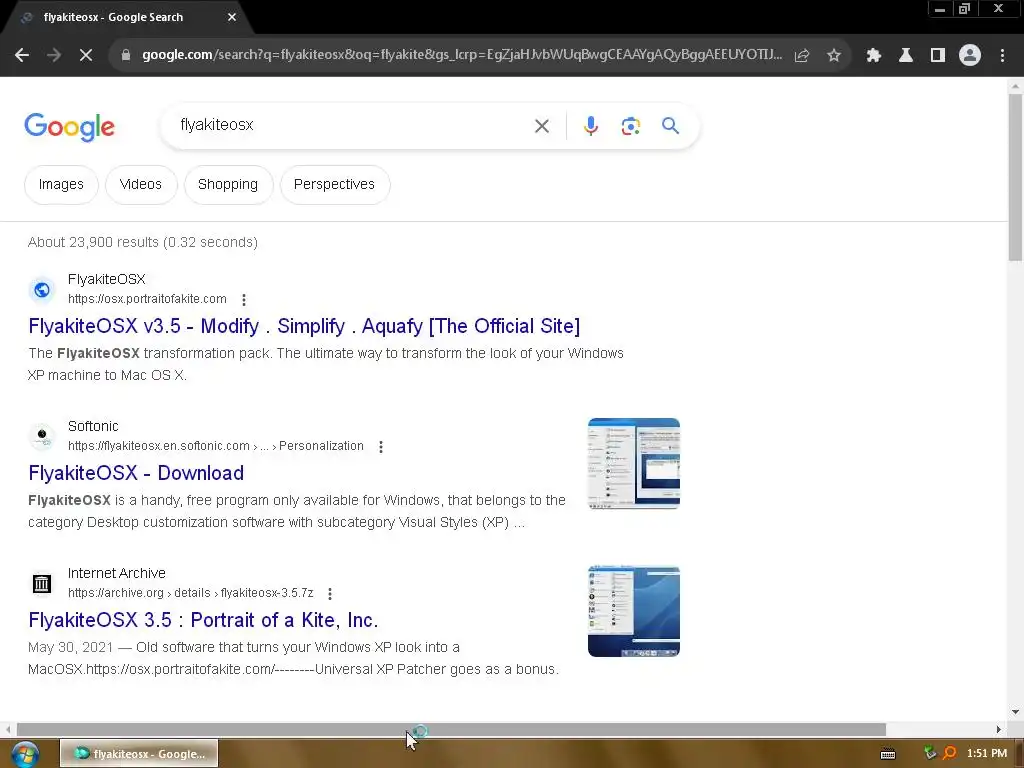Filter results by Images
The height and width of the screenshot is (768, 1024).
click(x=61, y=185)
